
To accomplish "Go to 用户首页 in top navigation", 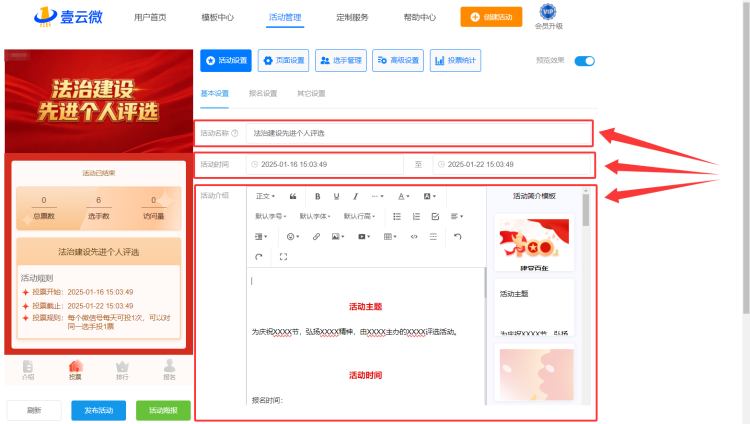I will pyautogui.click(x=150, y=17).
